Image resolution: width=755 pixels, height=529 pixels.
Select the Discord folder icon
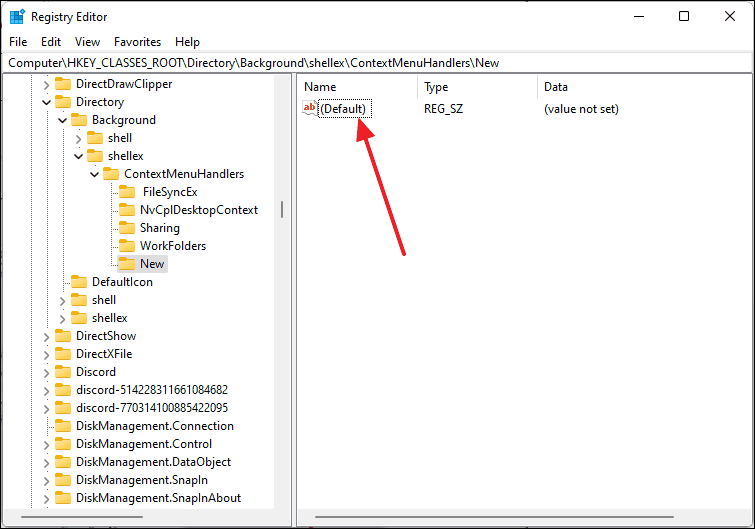(63, 372)
